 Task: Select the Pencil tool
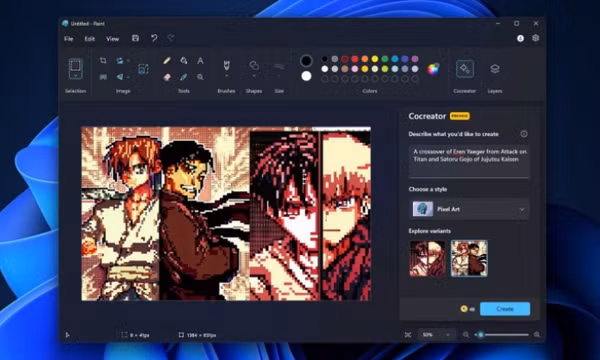167,60
